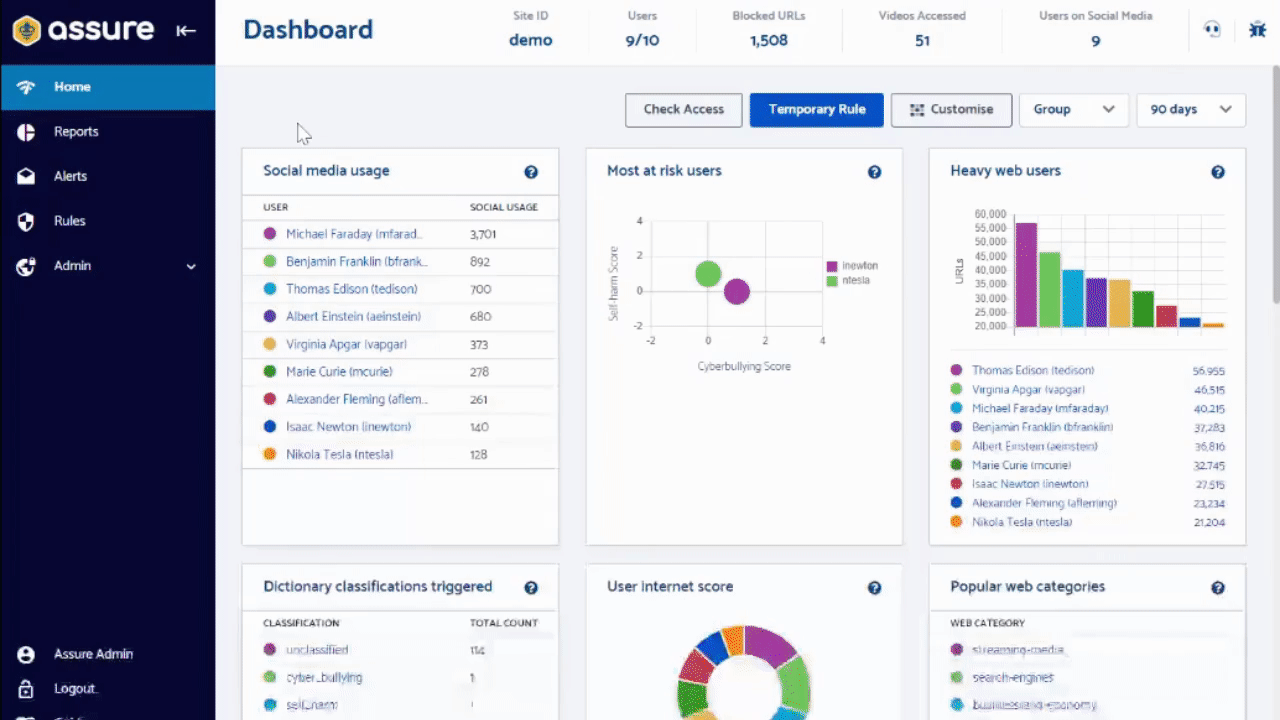Open support headset icon in header
This screenshot has height=720, width=1280.
click(x=1212, y=30)
